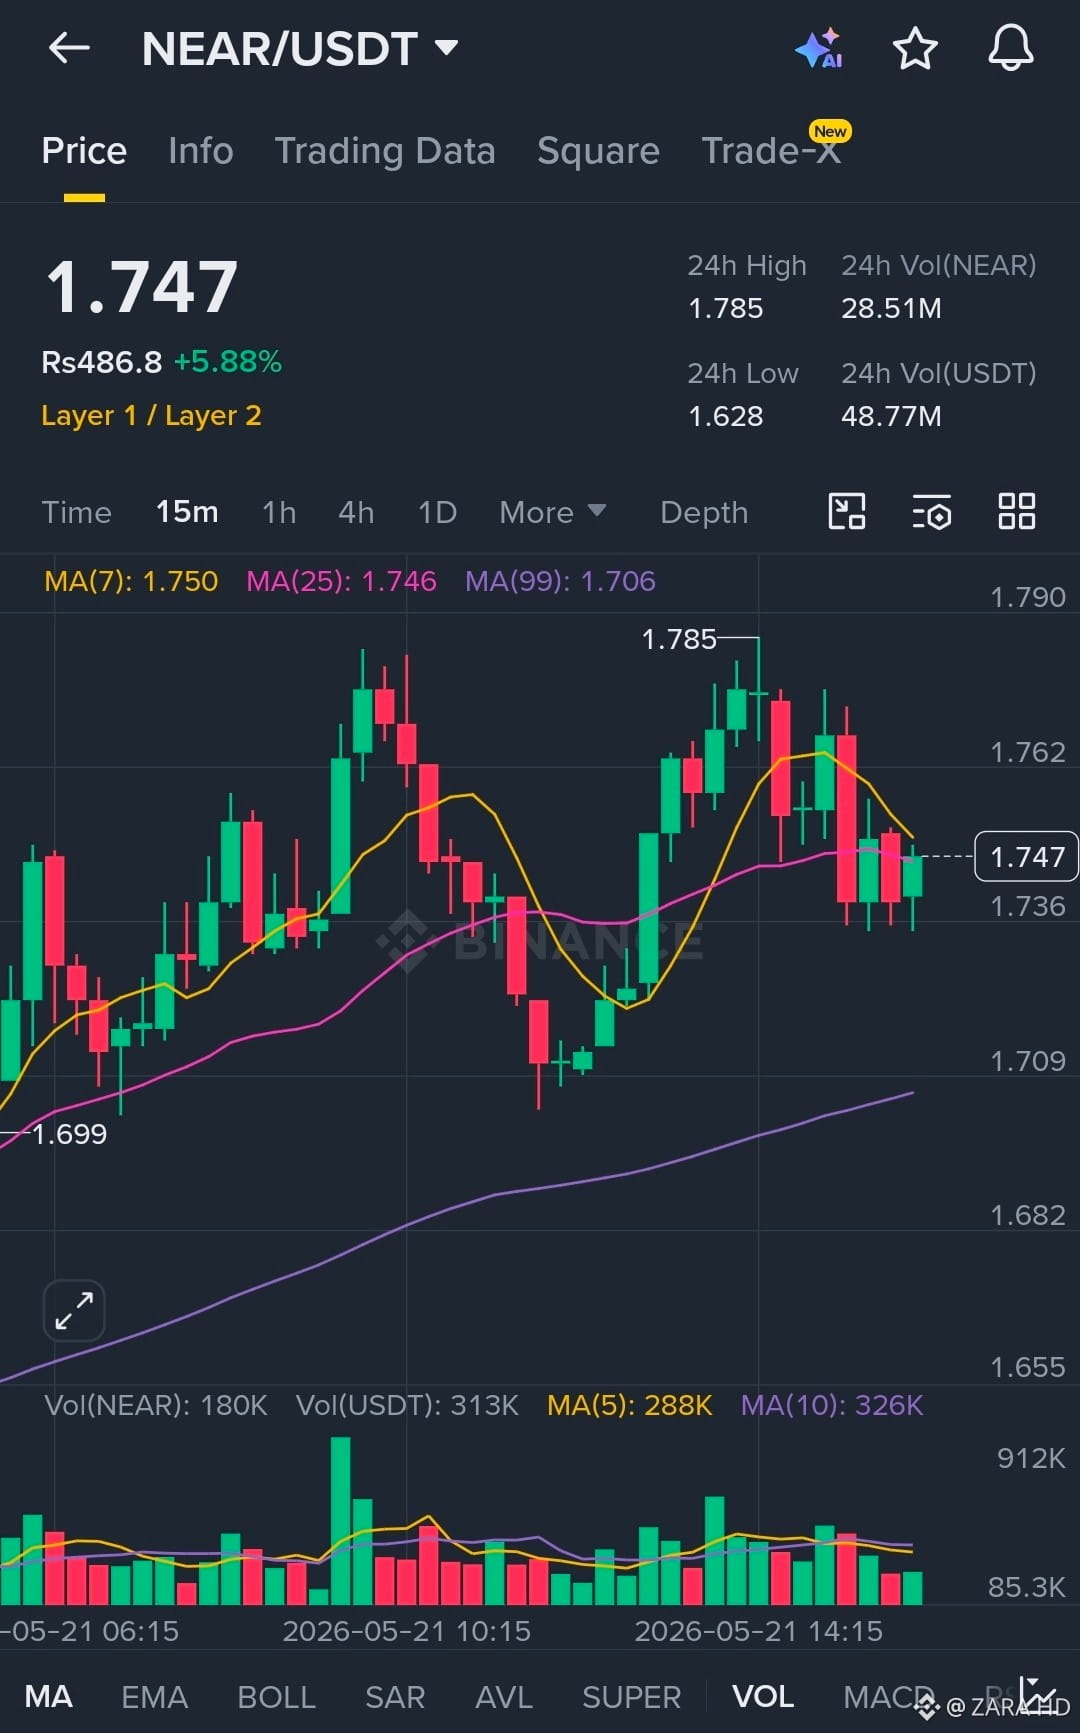Screen dimensions: 1080x1733
Task: Expand the More timeframes dropdown
Action: pos(553,512)
